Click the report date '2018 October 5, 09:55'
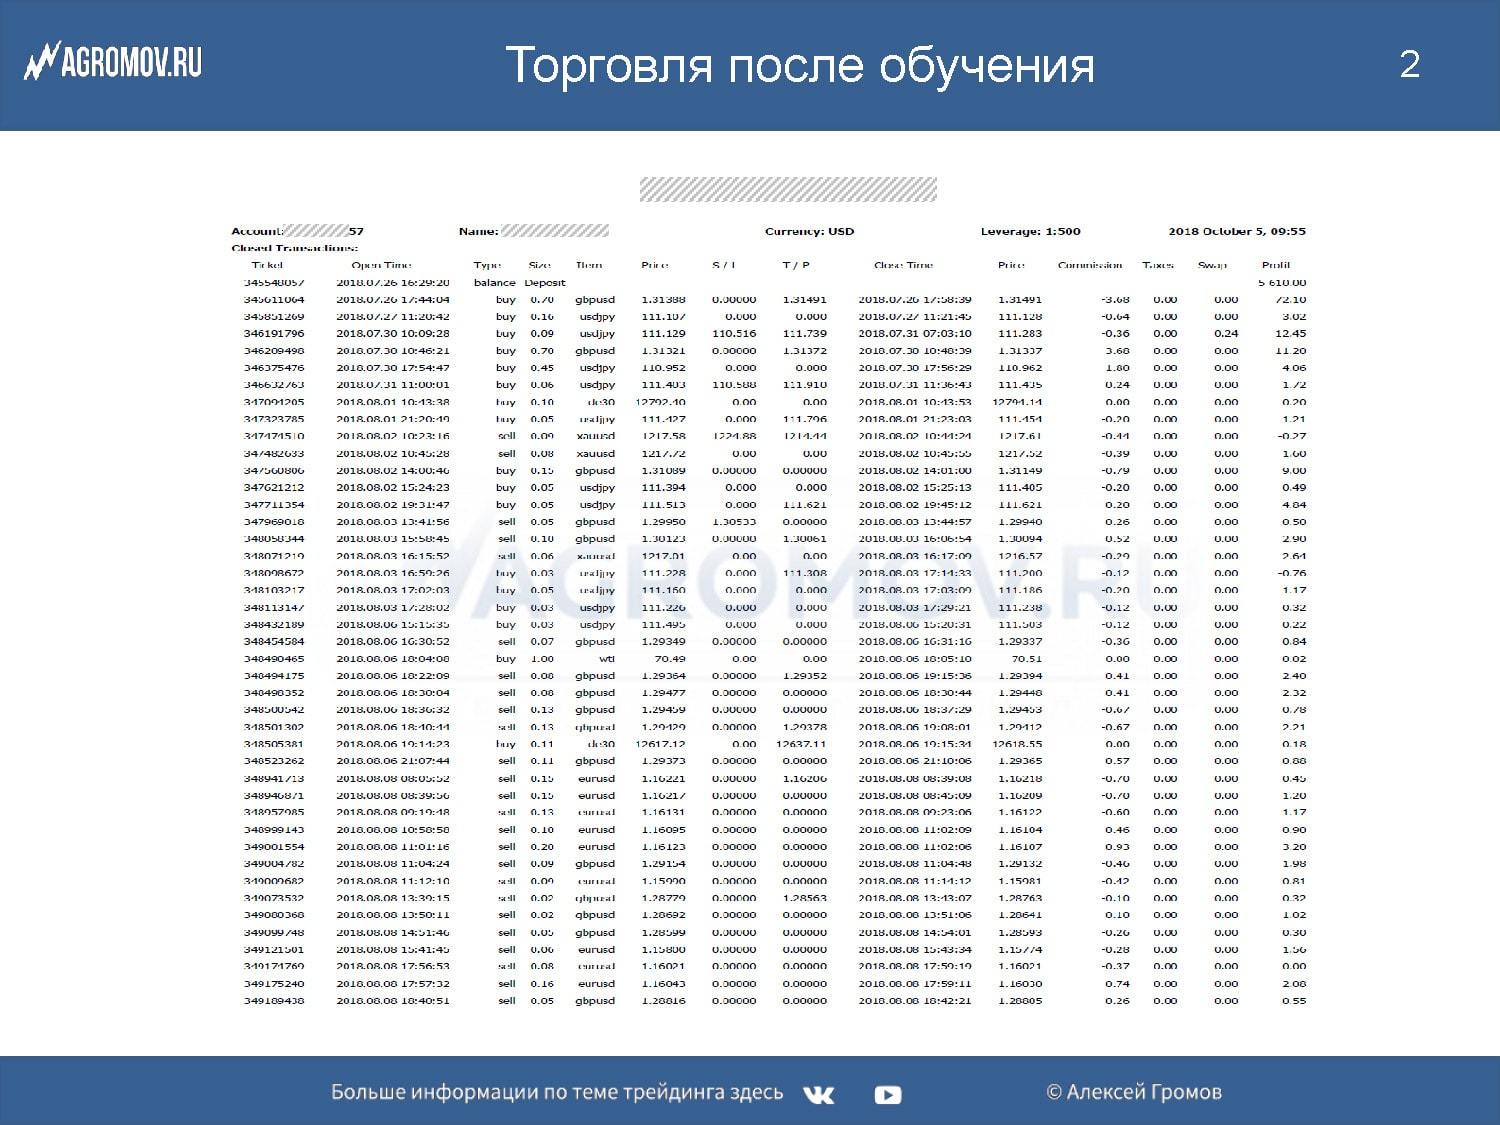This screenshot has height=1125, width=1500. [1237, 231]
